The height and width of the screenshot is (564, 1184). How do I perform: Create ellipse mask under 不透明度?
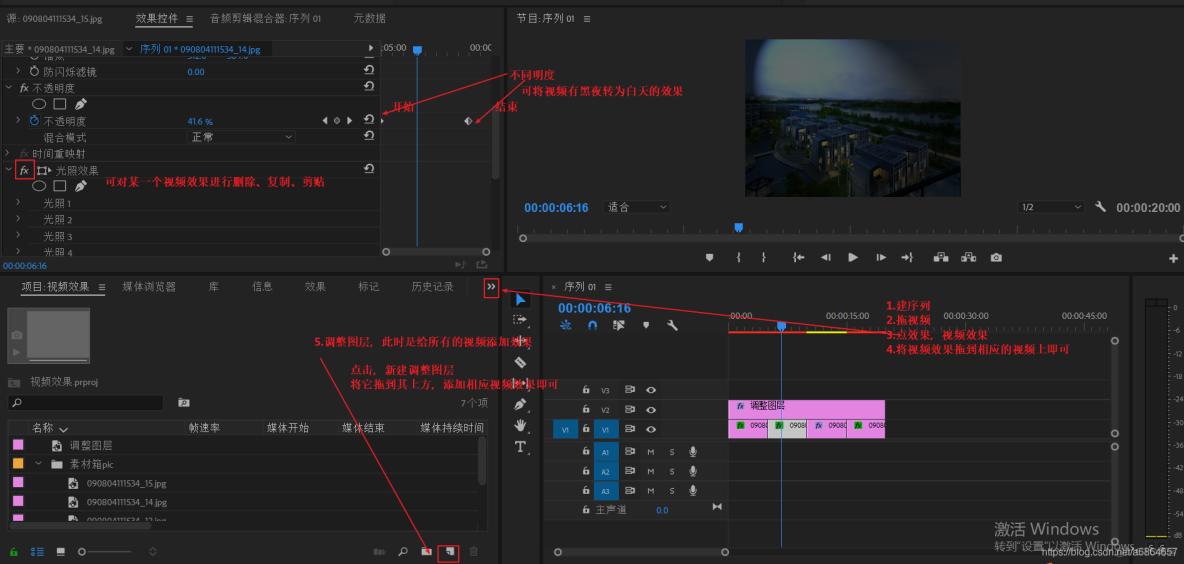(x=39, y=104)
